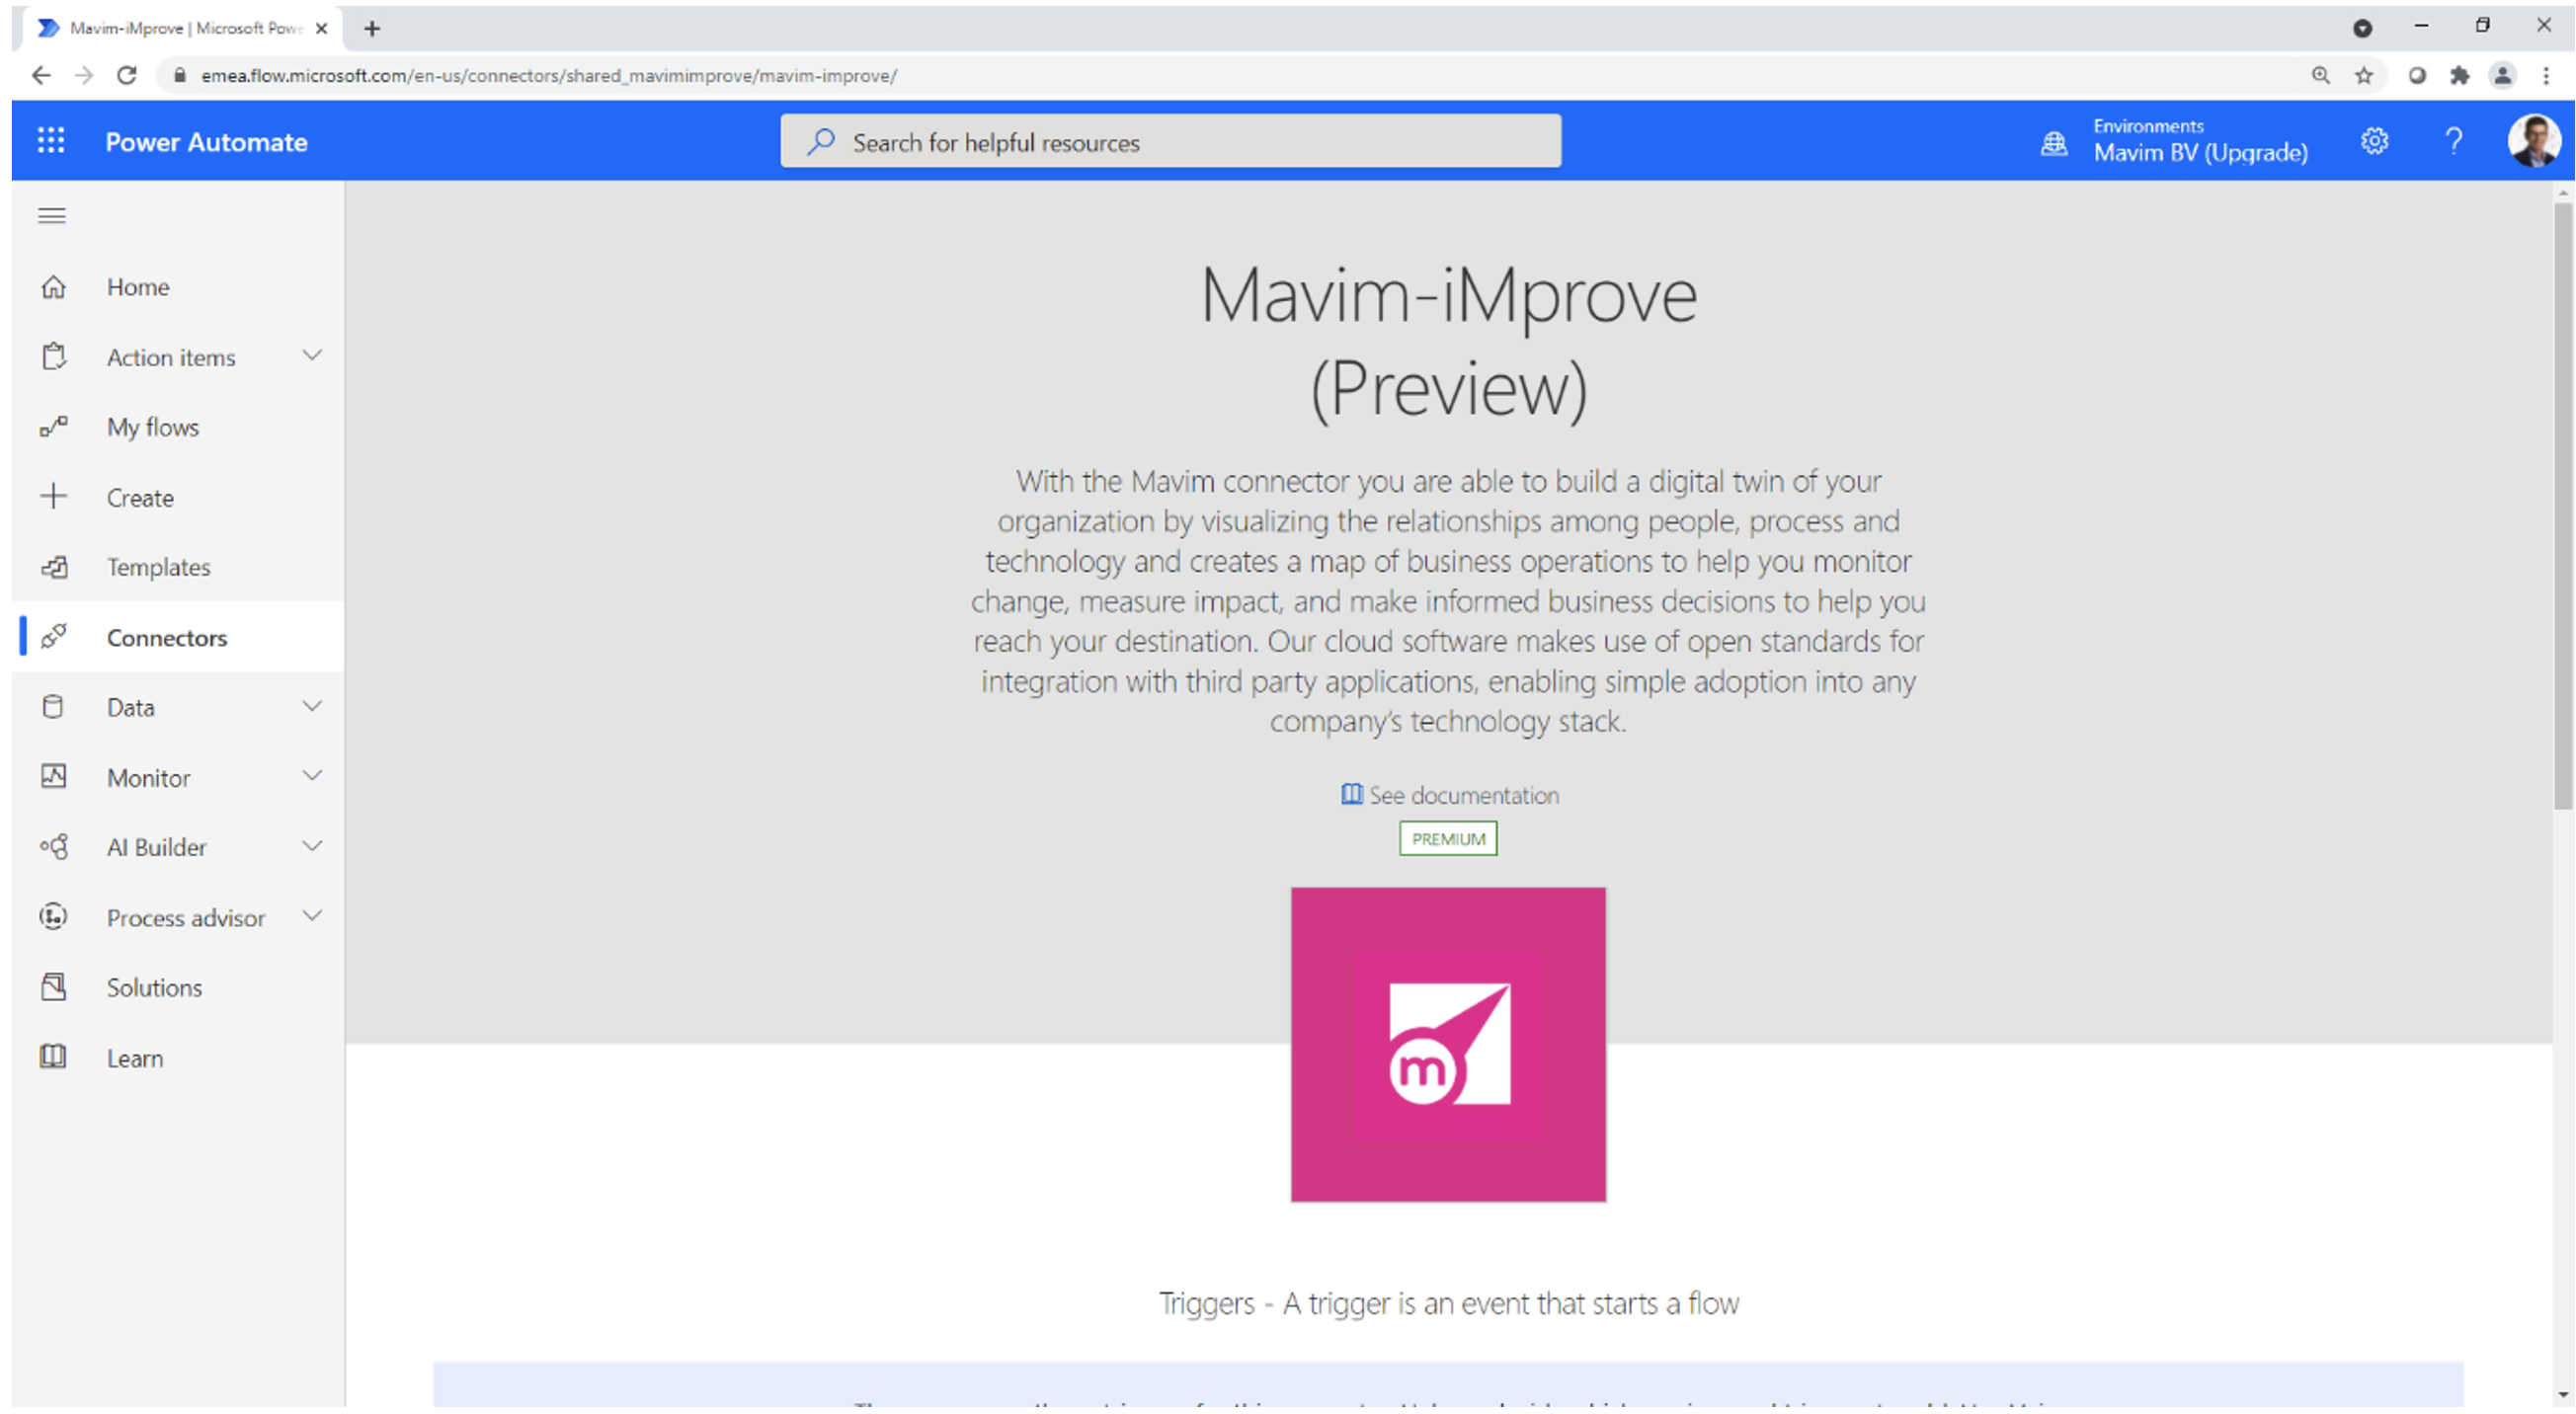Click the Search for helpful resources field
The image size is (2576, 1414).
(1170, 142)
